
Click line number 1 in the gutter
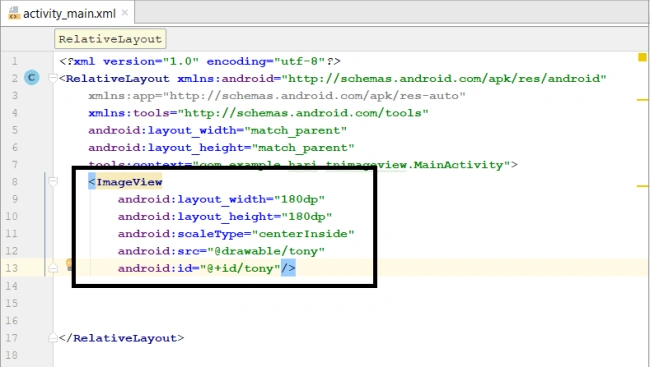point(15,61)
